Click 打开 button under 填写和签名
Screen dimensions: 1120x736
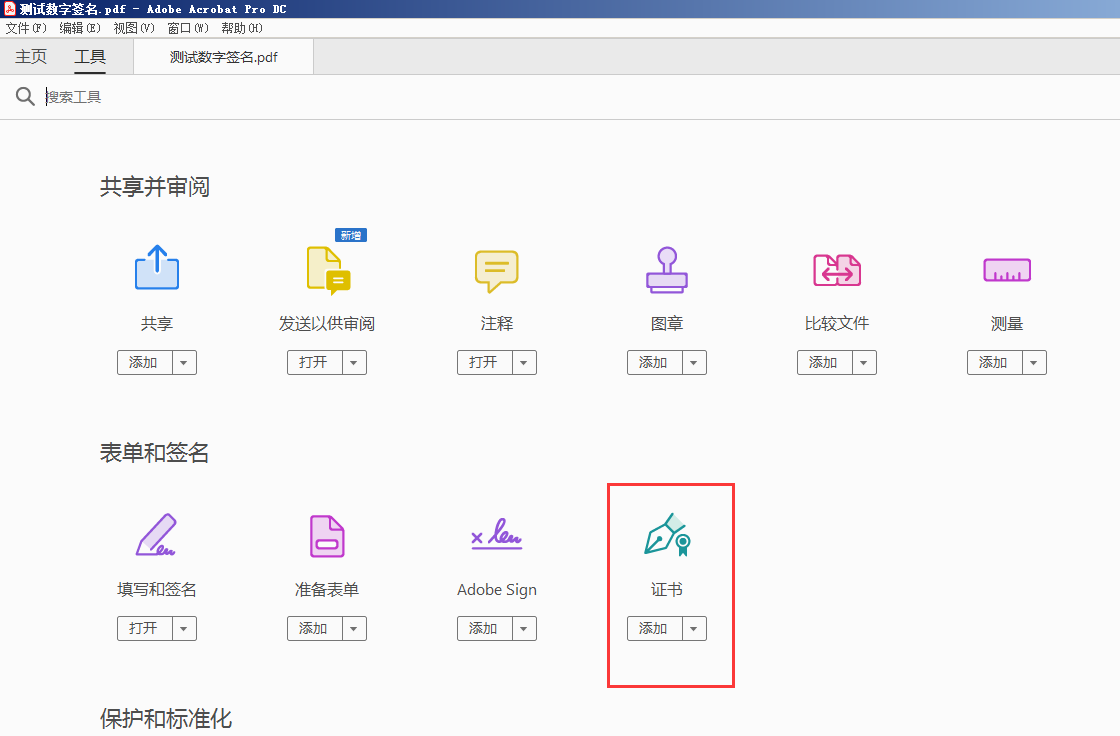tap(144, 629)
